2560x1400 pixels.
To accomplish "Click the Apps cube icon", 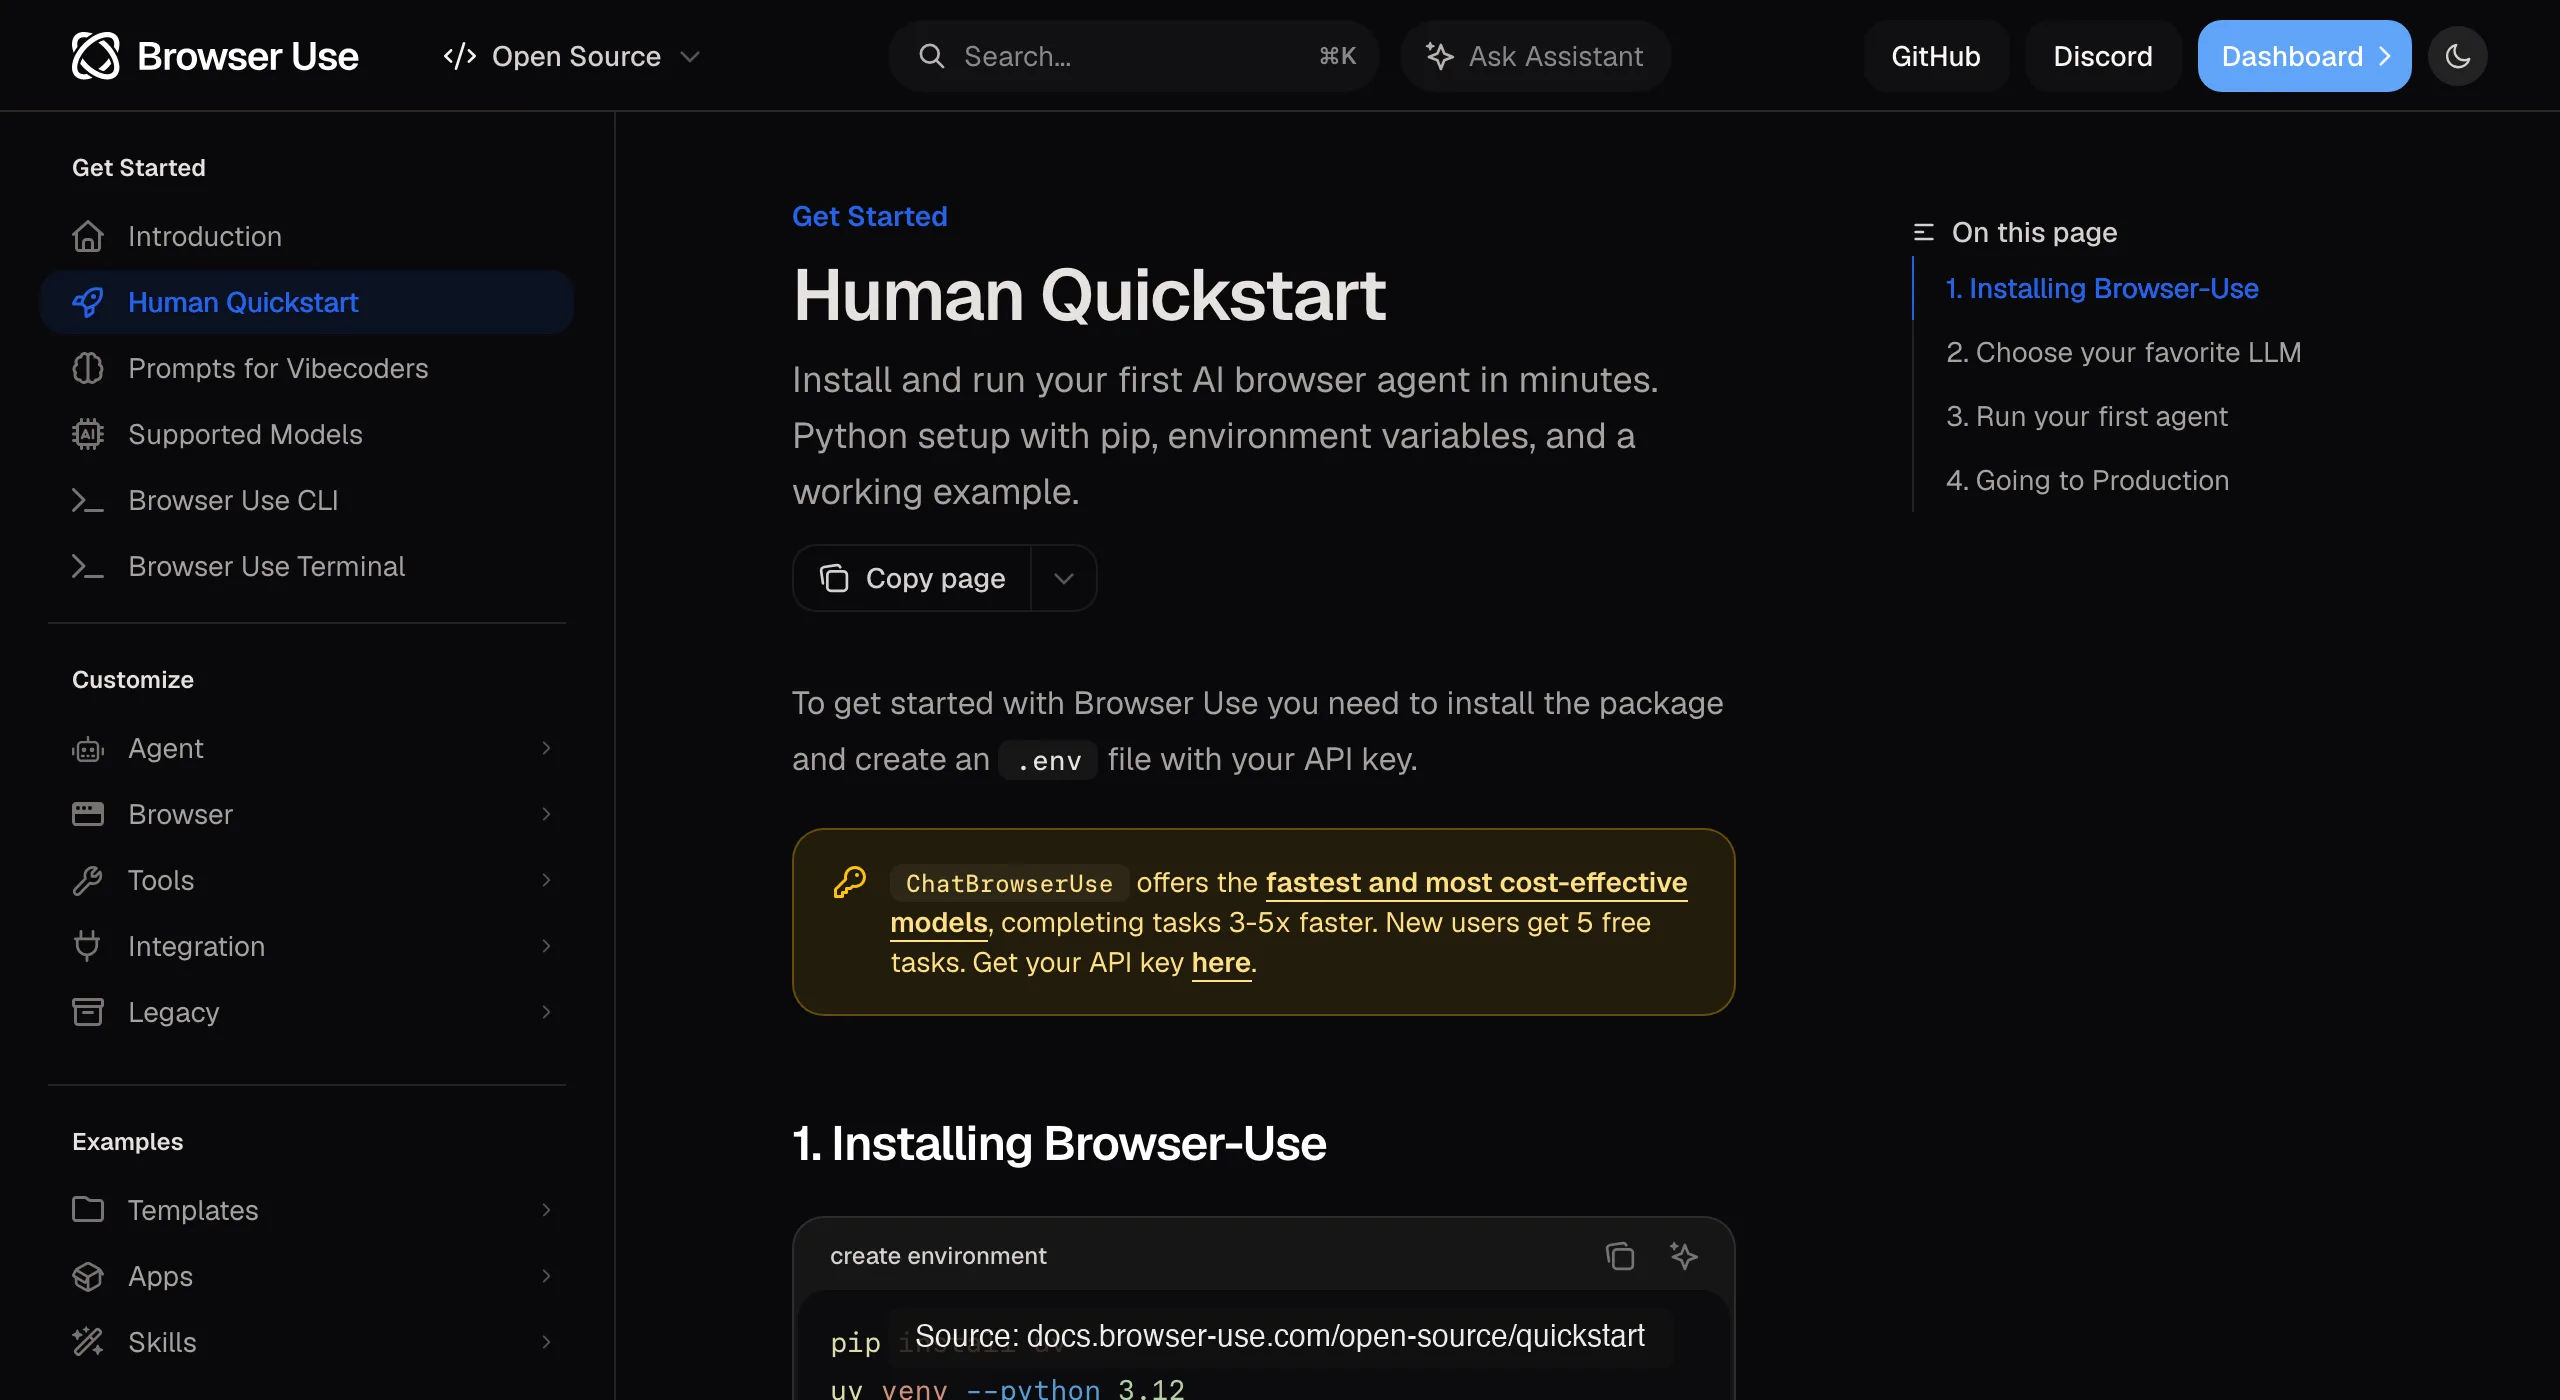I will click(x=88, y=1276).
